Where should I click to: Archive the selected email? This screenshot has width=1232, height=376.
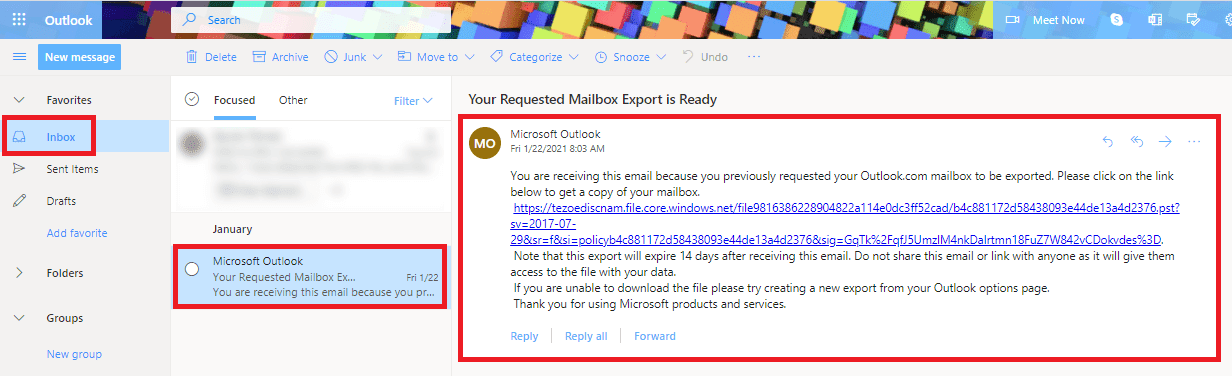tap(280, 57)
